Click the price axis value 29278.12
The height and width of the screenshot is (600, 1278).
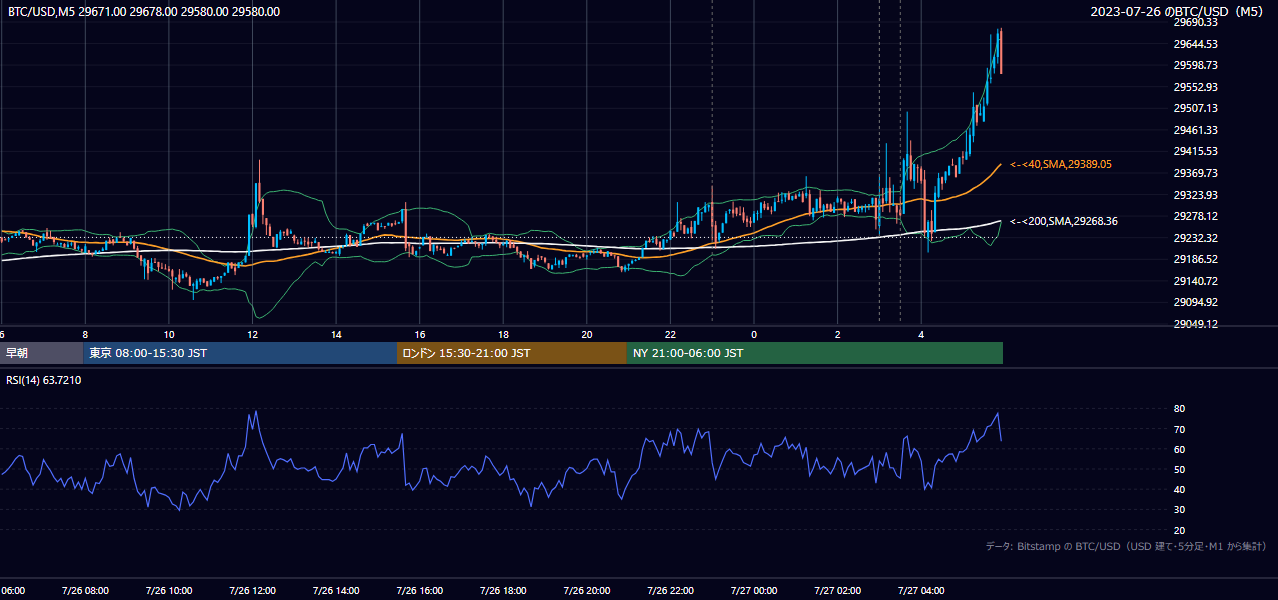point(1195,216)
